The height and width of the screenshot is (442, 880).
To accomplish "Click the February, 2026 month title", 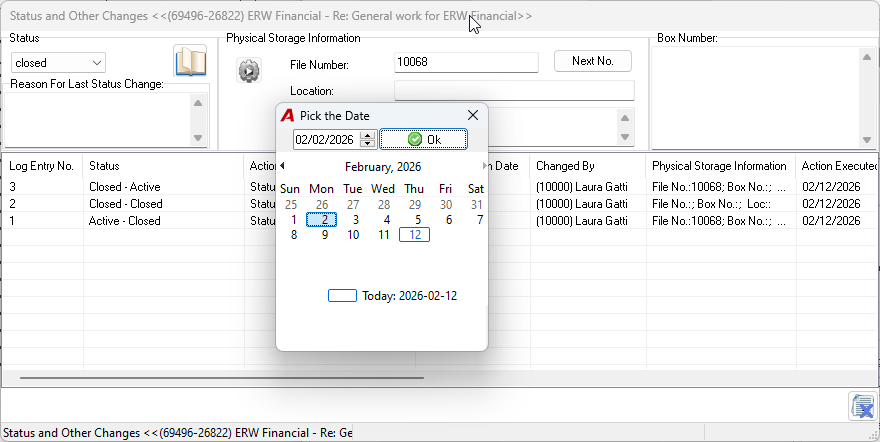I will (383, 167).
